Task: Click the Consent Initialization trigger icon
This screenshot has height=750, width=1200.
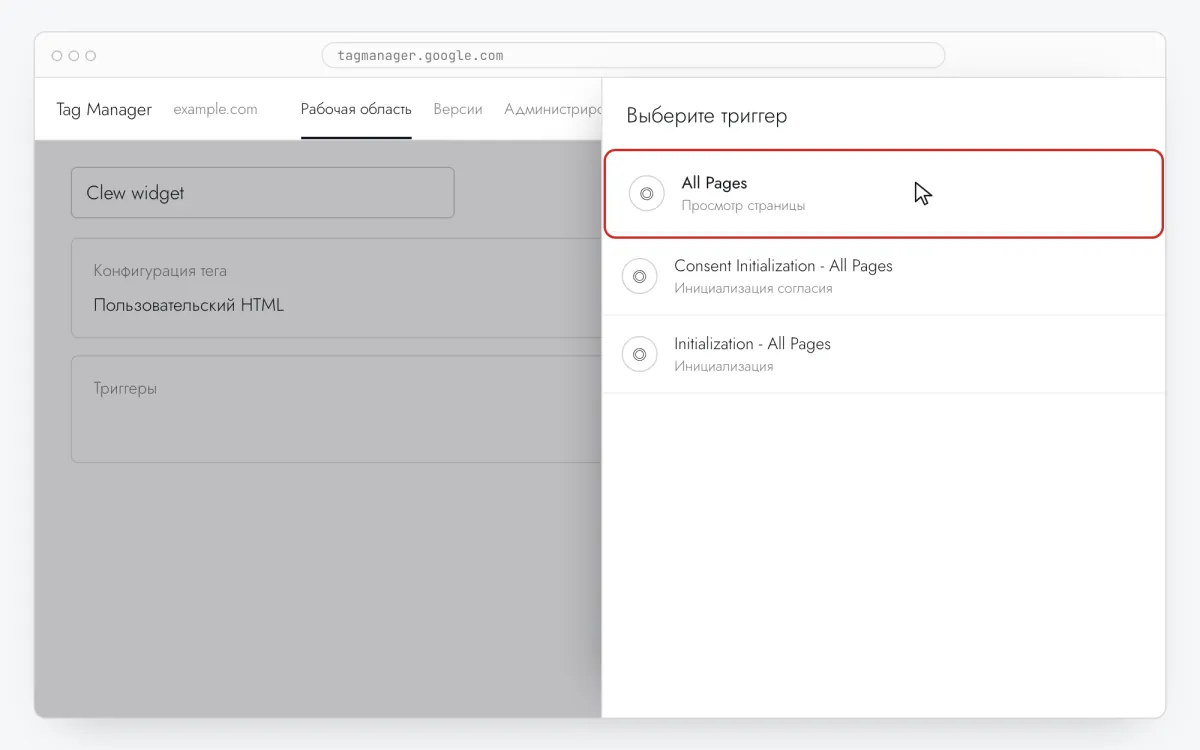Action: [x=639, y=276]
